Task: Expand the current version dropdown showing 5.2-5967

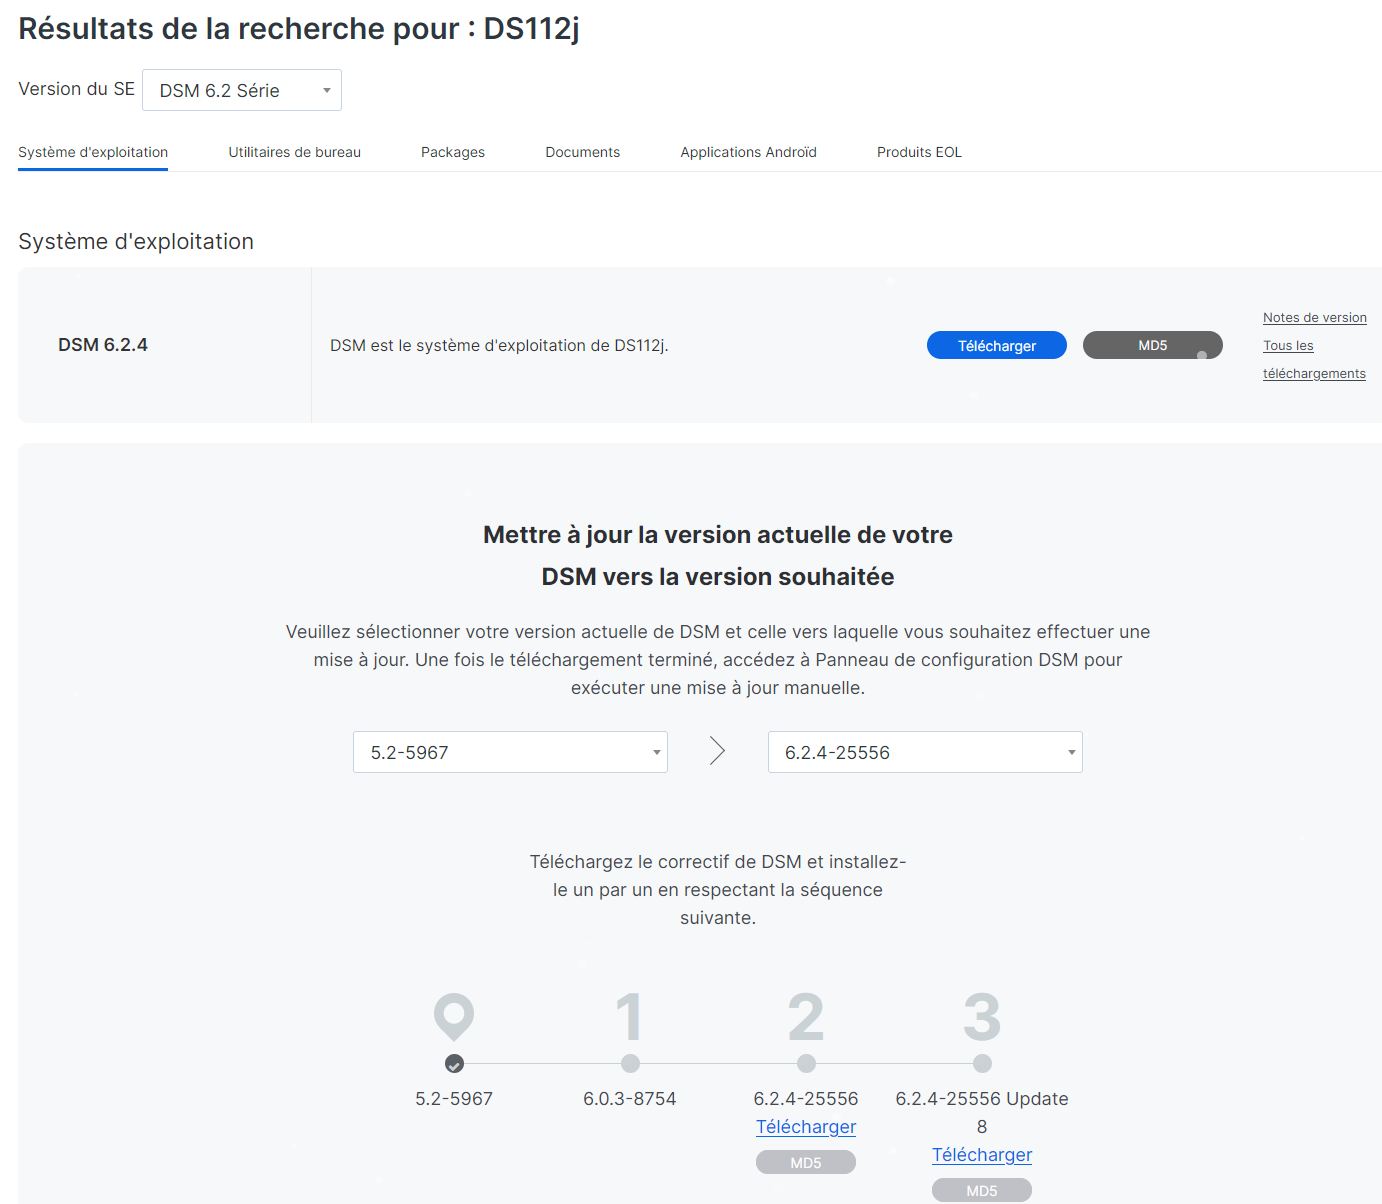Action: 510,752
